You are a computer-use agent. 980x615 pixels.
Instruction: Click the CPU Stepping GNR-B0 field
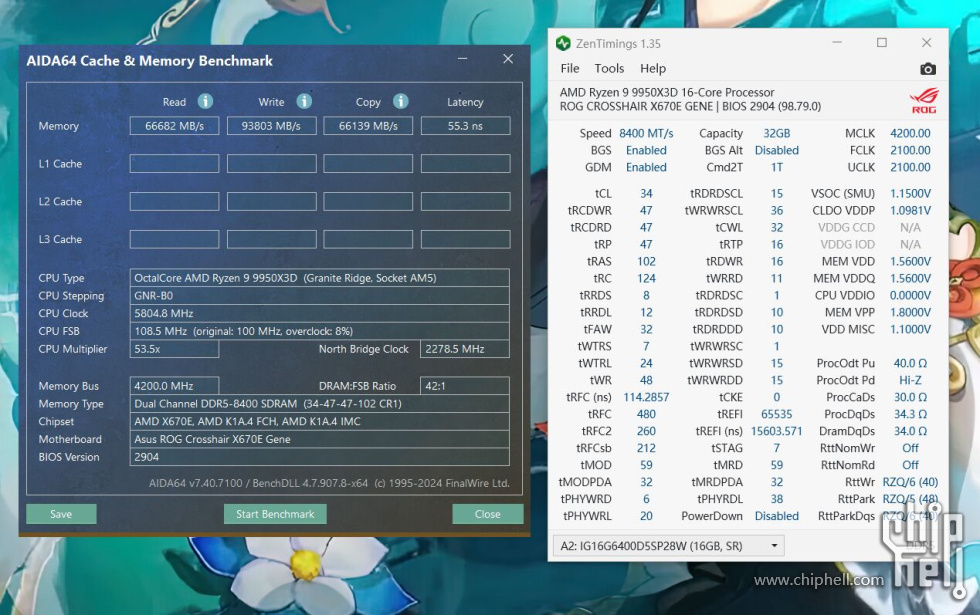319,296
